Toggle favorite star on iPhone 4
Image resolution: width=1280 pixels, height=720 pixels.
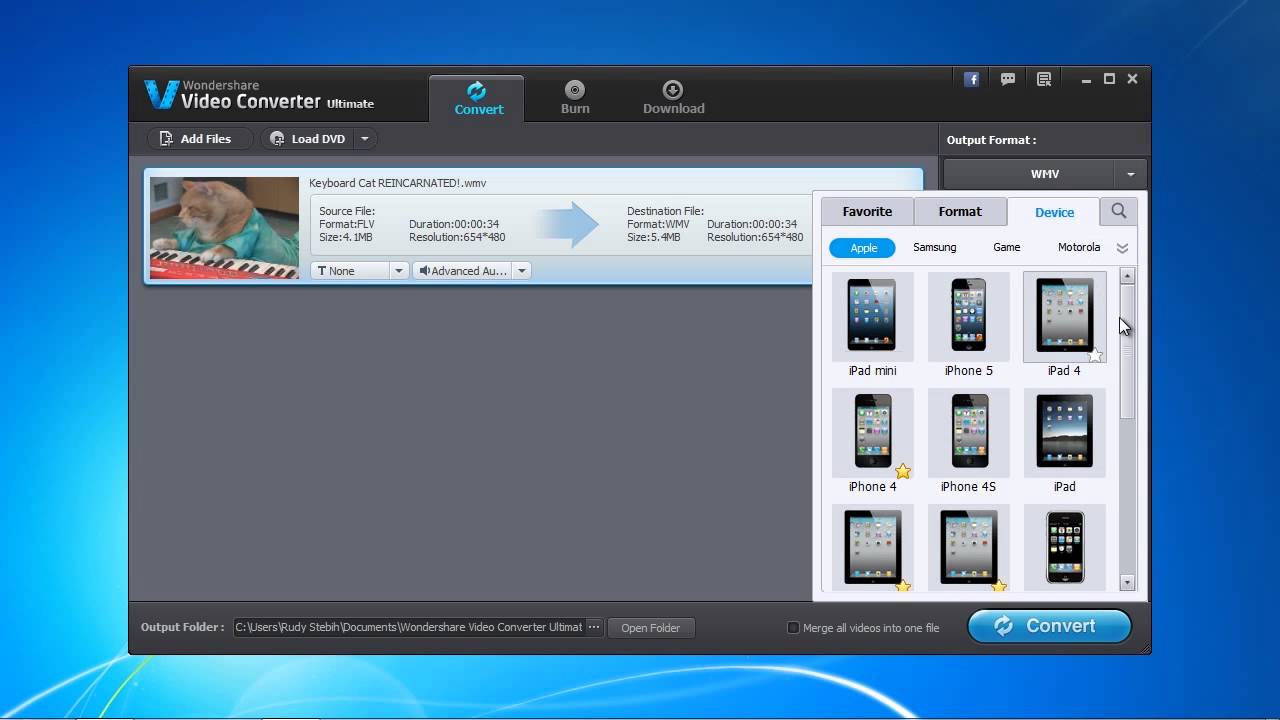(903, 471)
